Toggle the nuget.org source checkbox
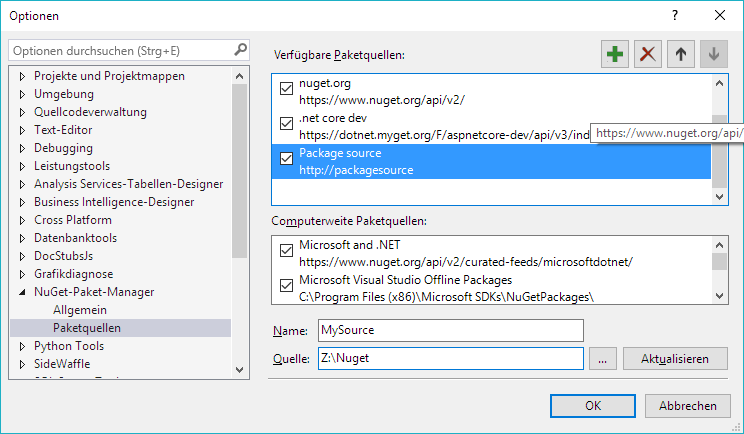Viewport: 744px width, 434px height. pyautogui.click(x=286, y=88)
